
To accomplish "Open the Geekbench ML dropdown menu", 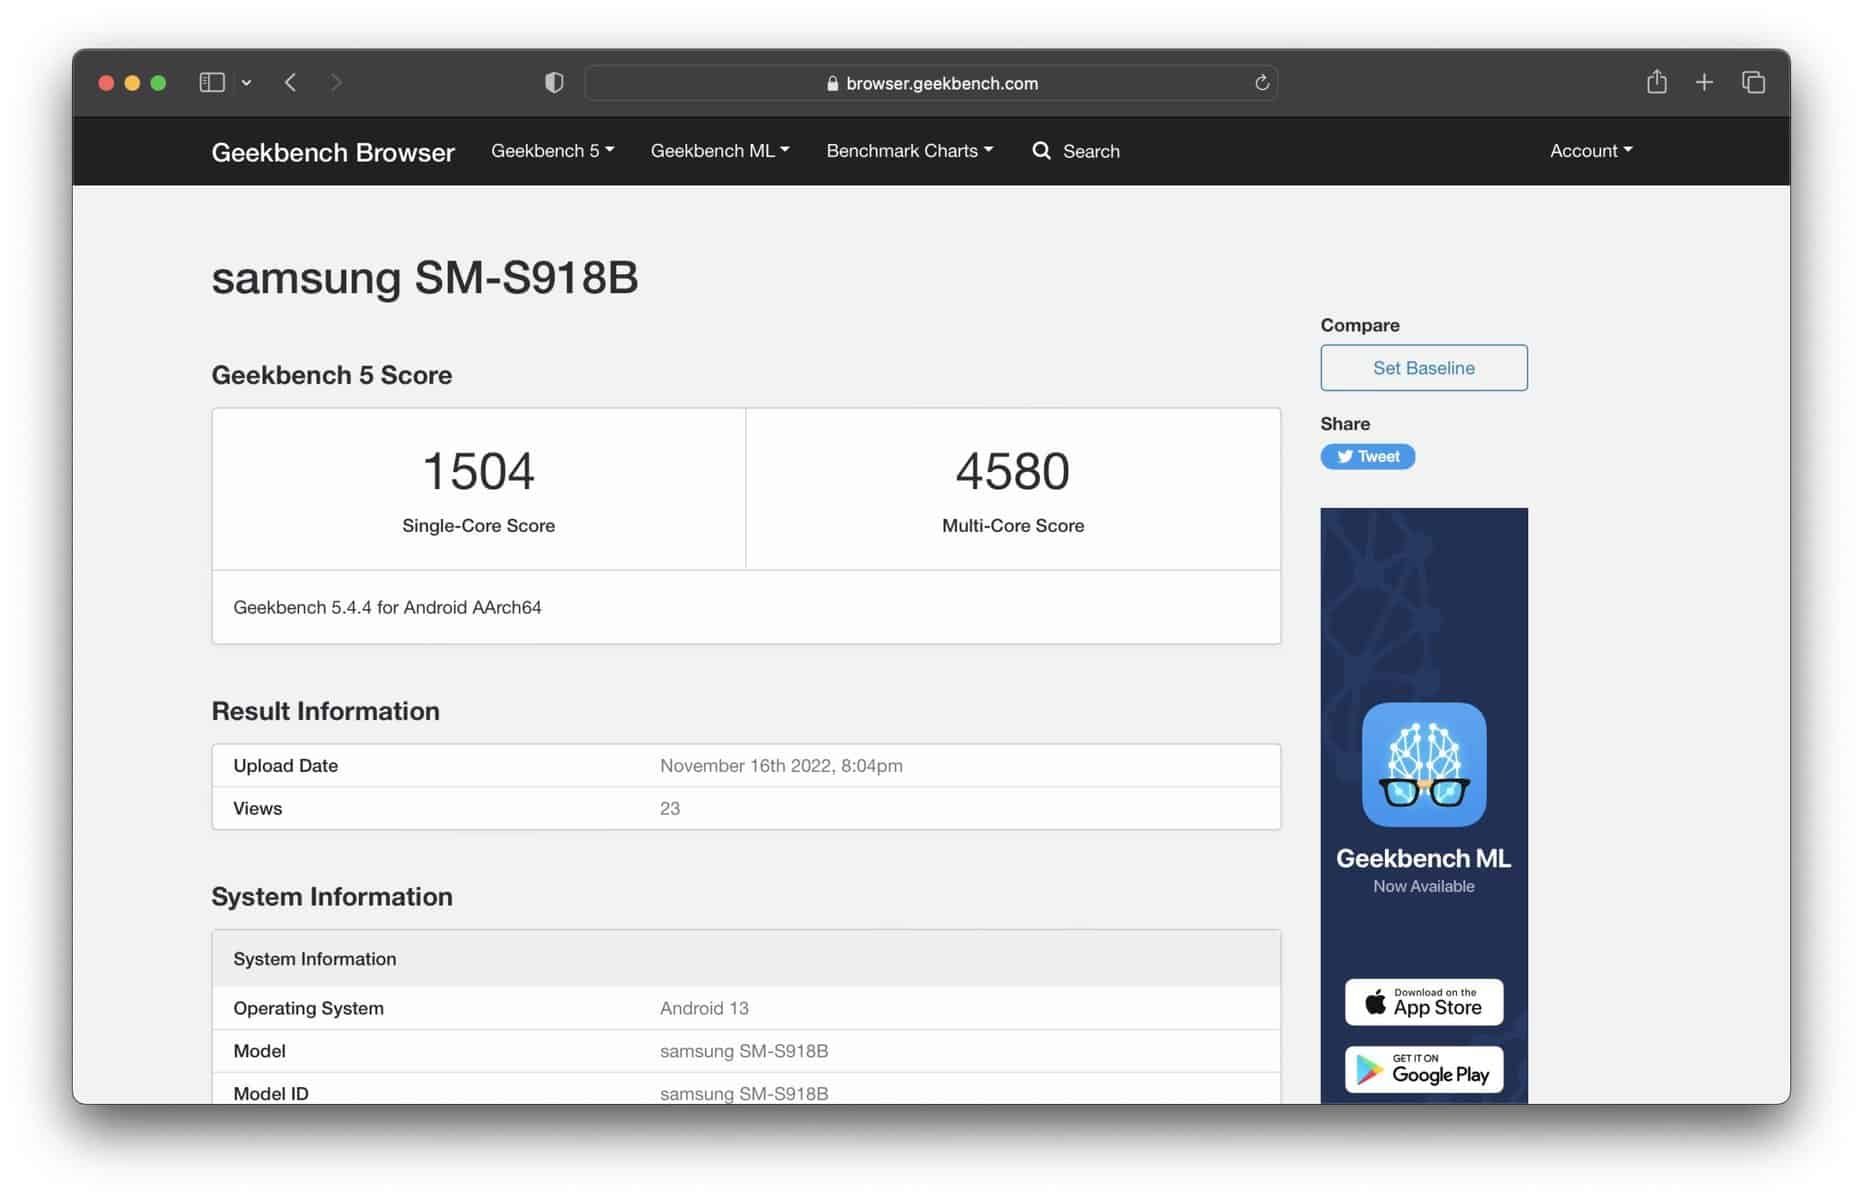I will pos(719,150).
